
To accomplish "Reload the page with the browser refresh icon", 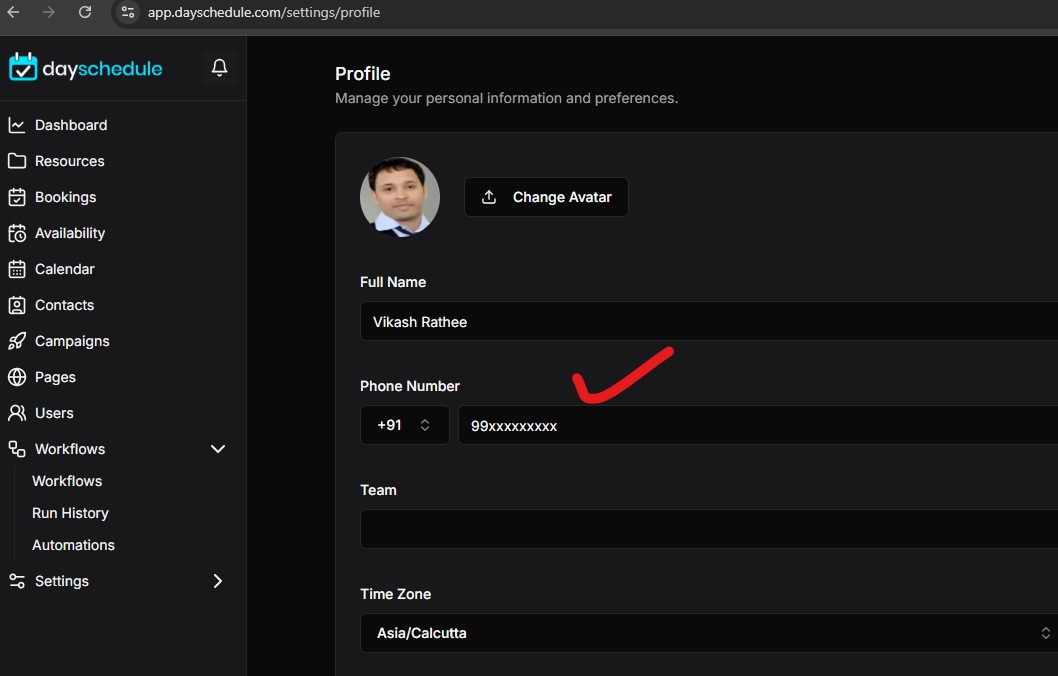I will (85, 12).
